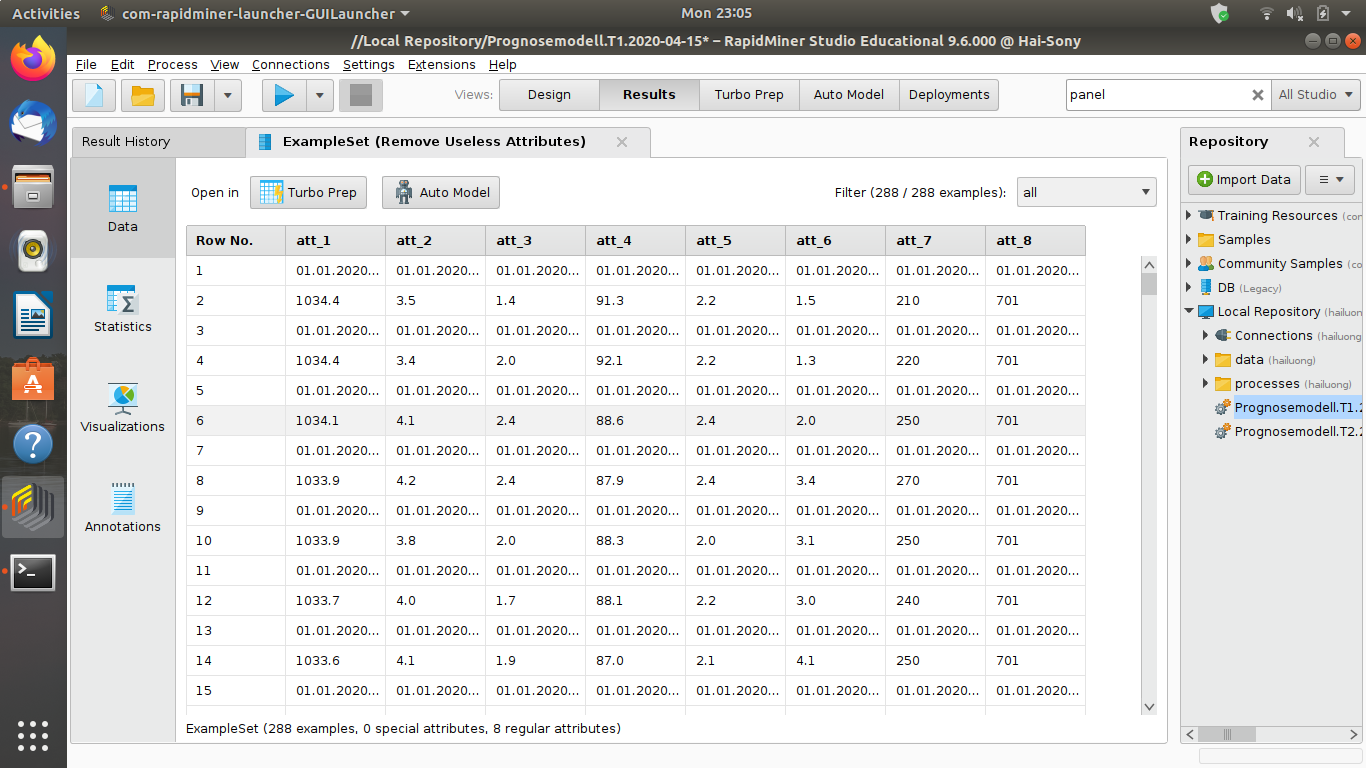Open the Terminal from the dock

coord(33,572)
